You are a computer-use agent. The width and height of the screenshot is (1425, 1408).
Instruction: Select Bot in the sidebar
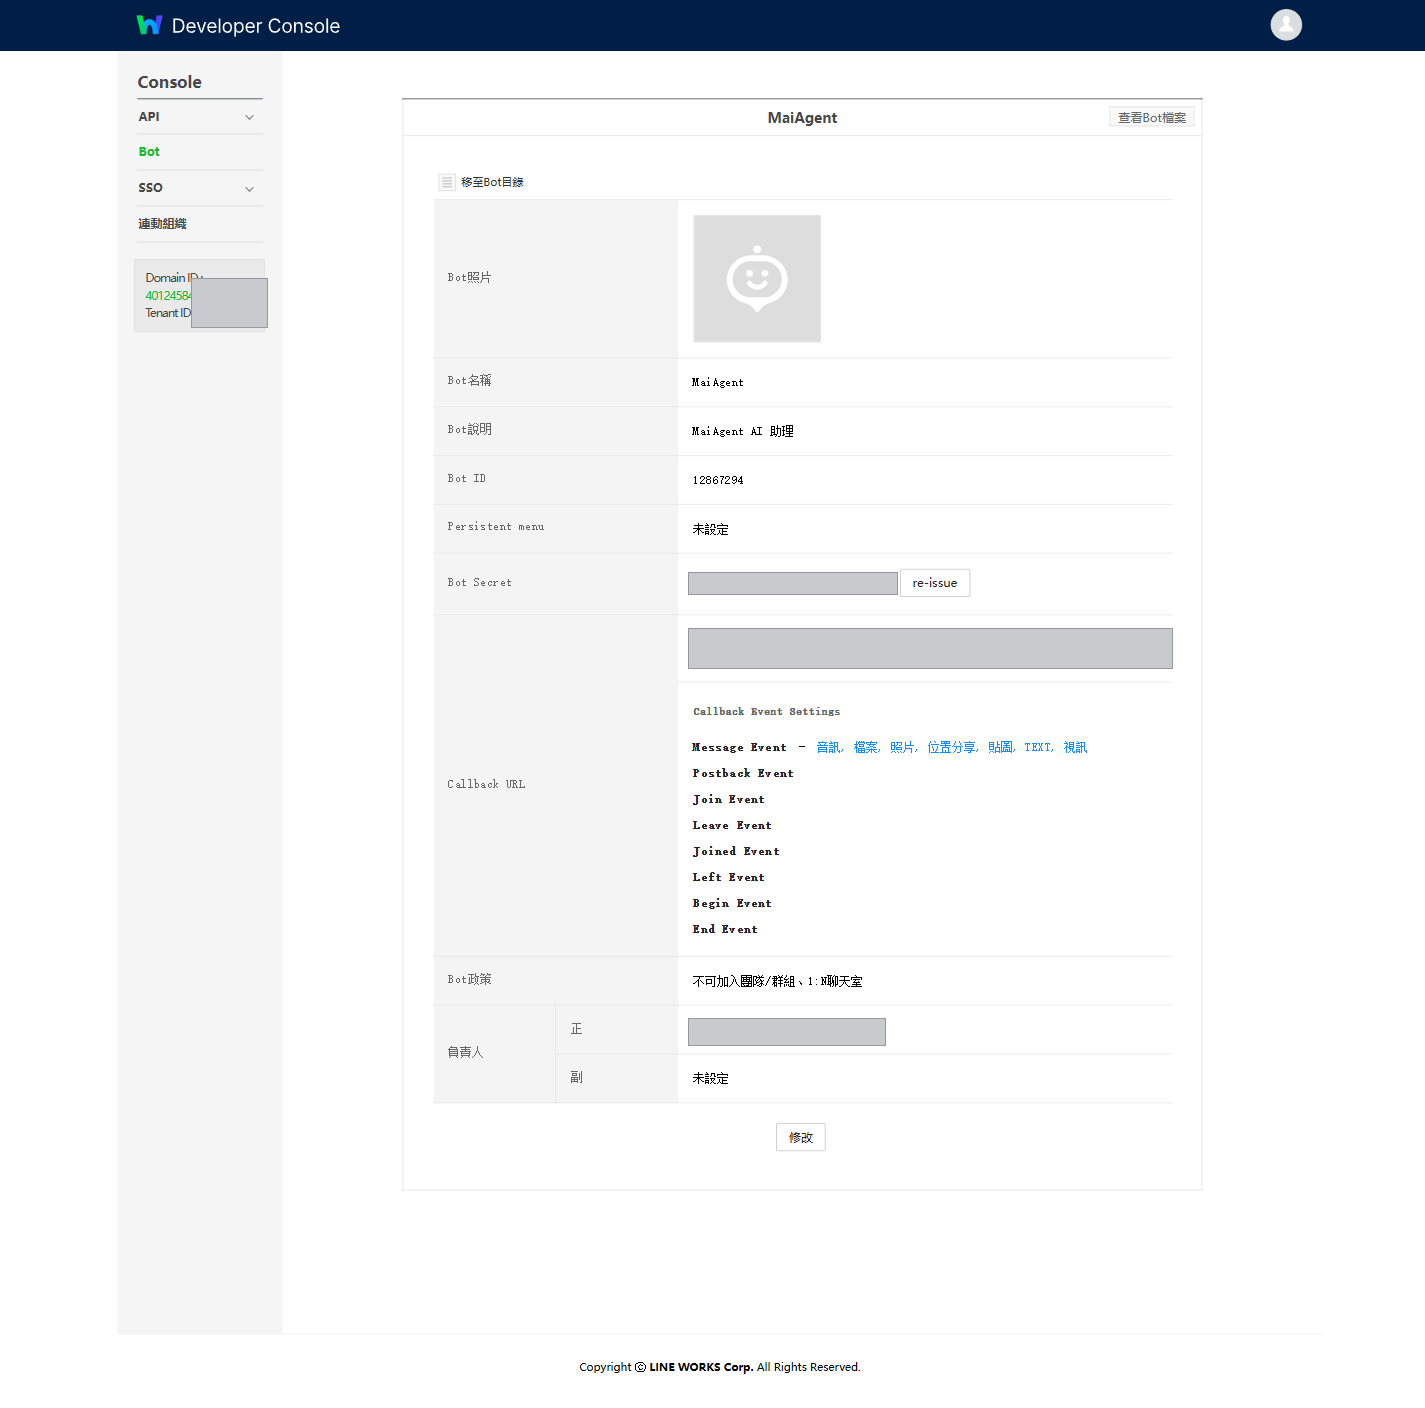[149, 152]
